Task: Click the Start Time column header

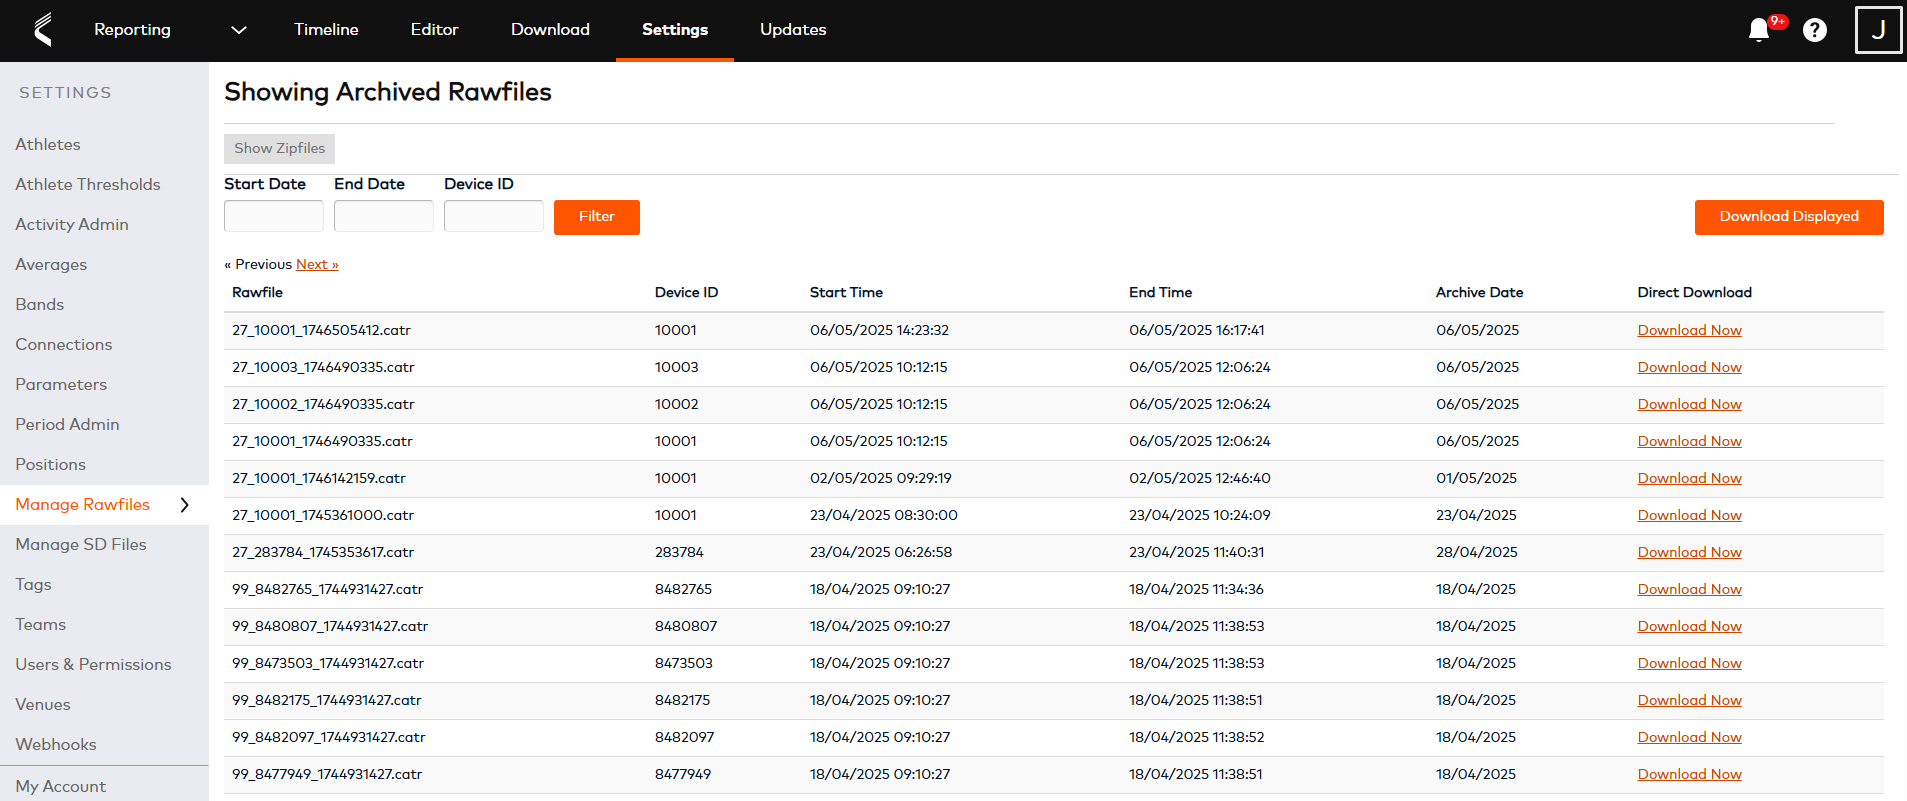Action: 846,293
